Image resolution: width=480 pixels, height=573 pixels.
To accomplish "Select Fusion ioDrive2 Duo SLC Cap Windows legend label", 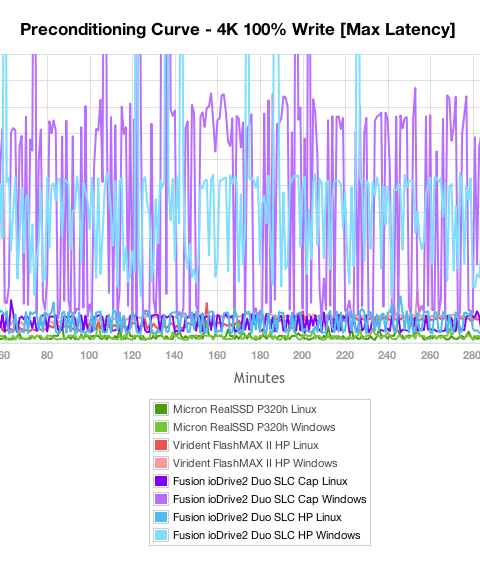I will tap(270, 499).
